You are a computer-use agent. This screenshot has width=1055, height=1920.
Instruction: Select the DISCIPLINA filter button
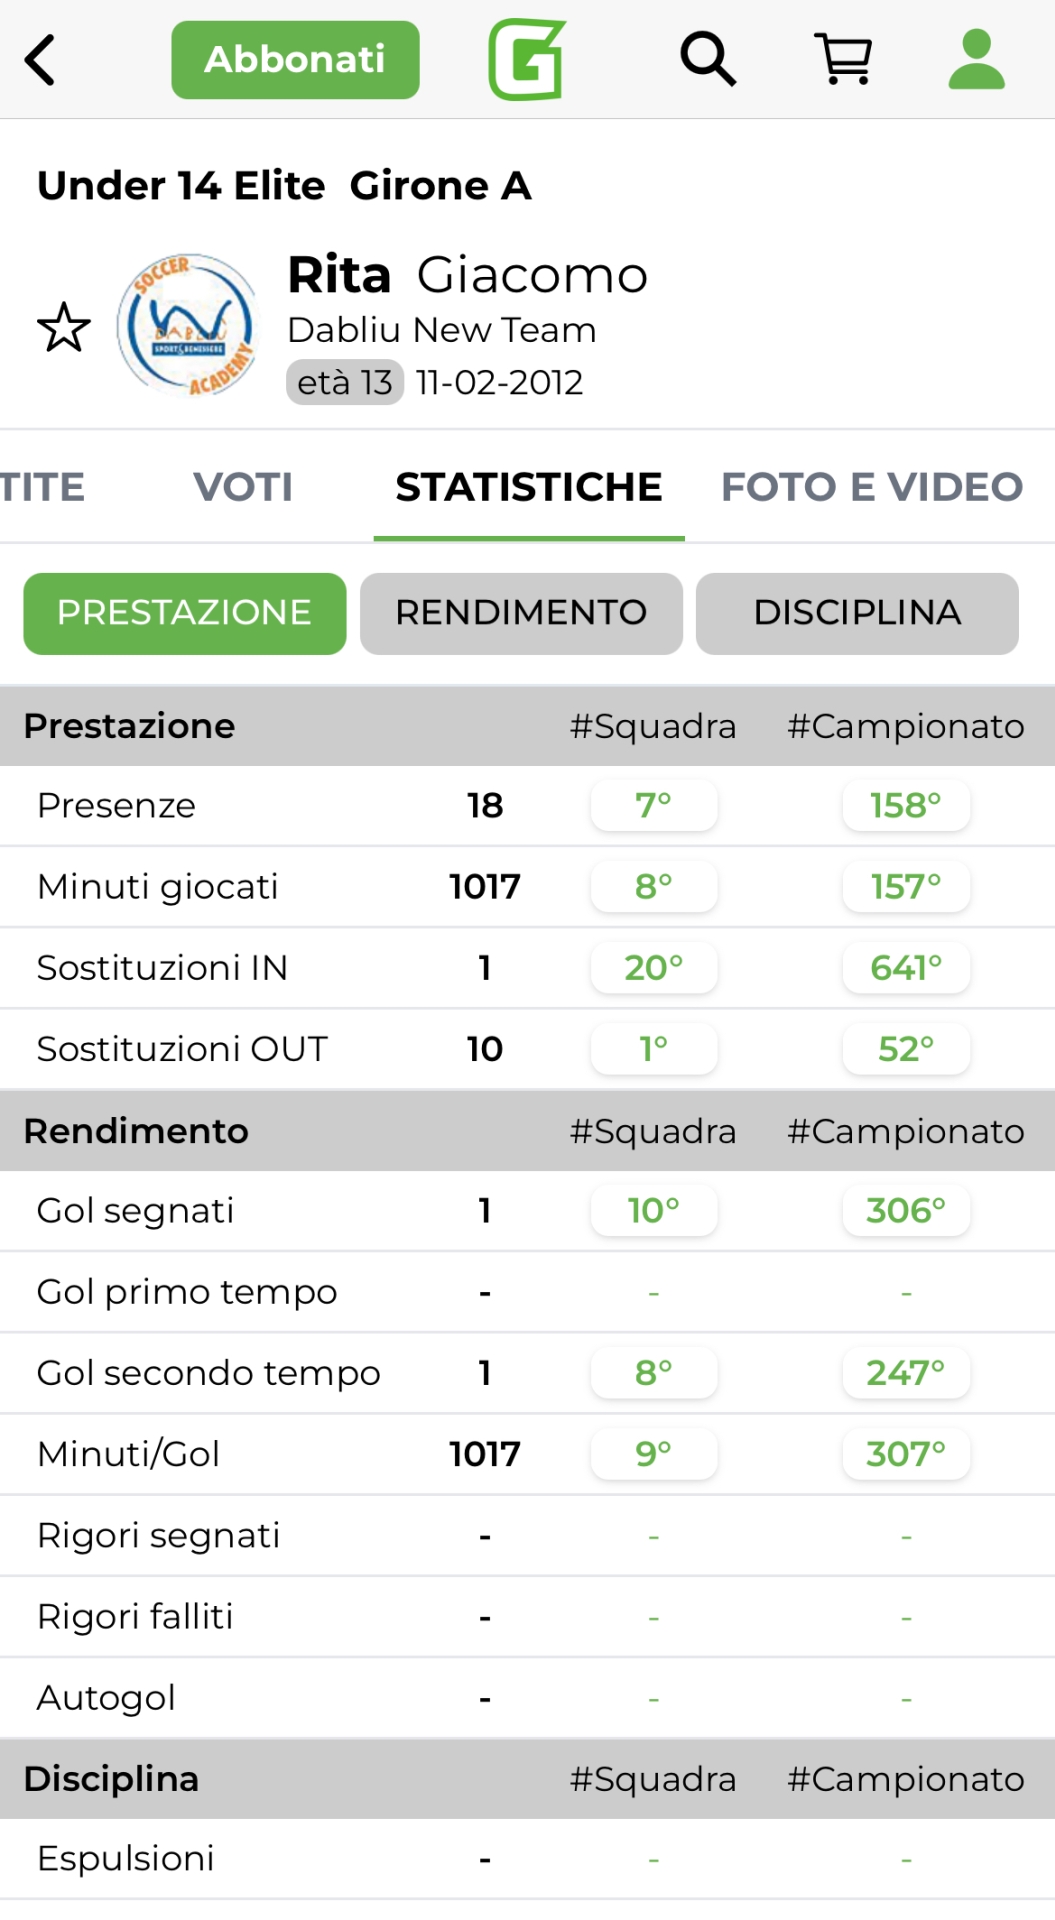857,613
